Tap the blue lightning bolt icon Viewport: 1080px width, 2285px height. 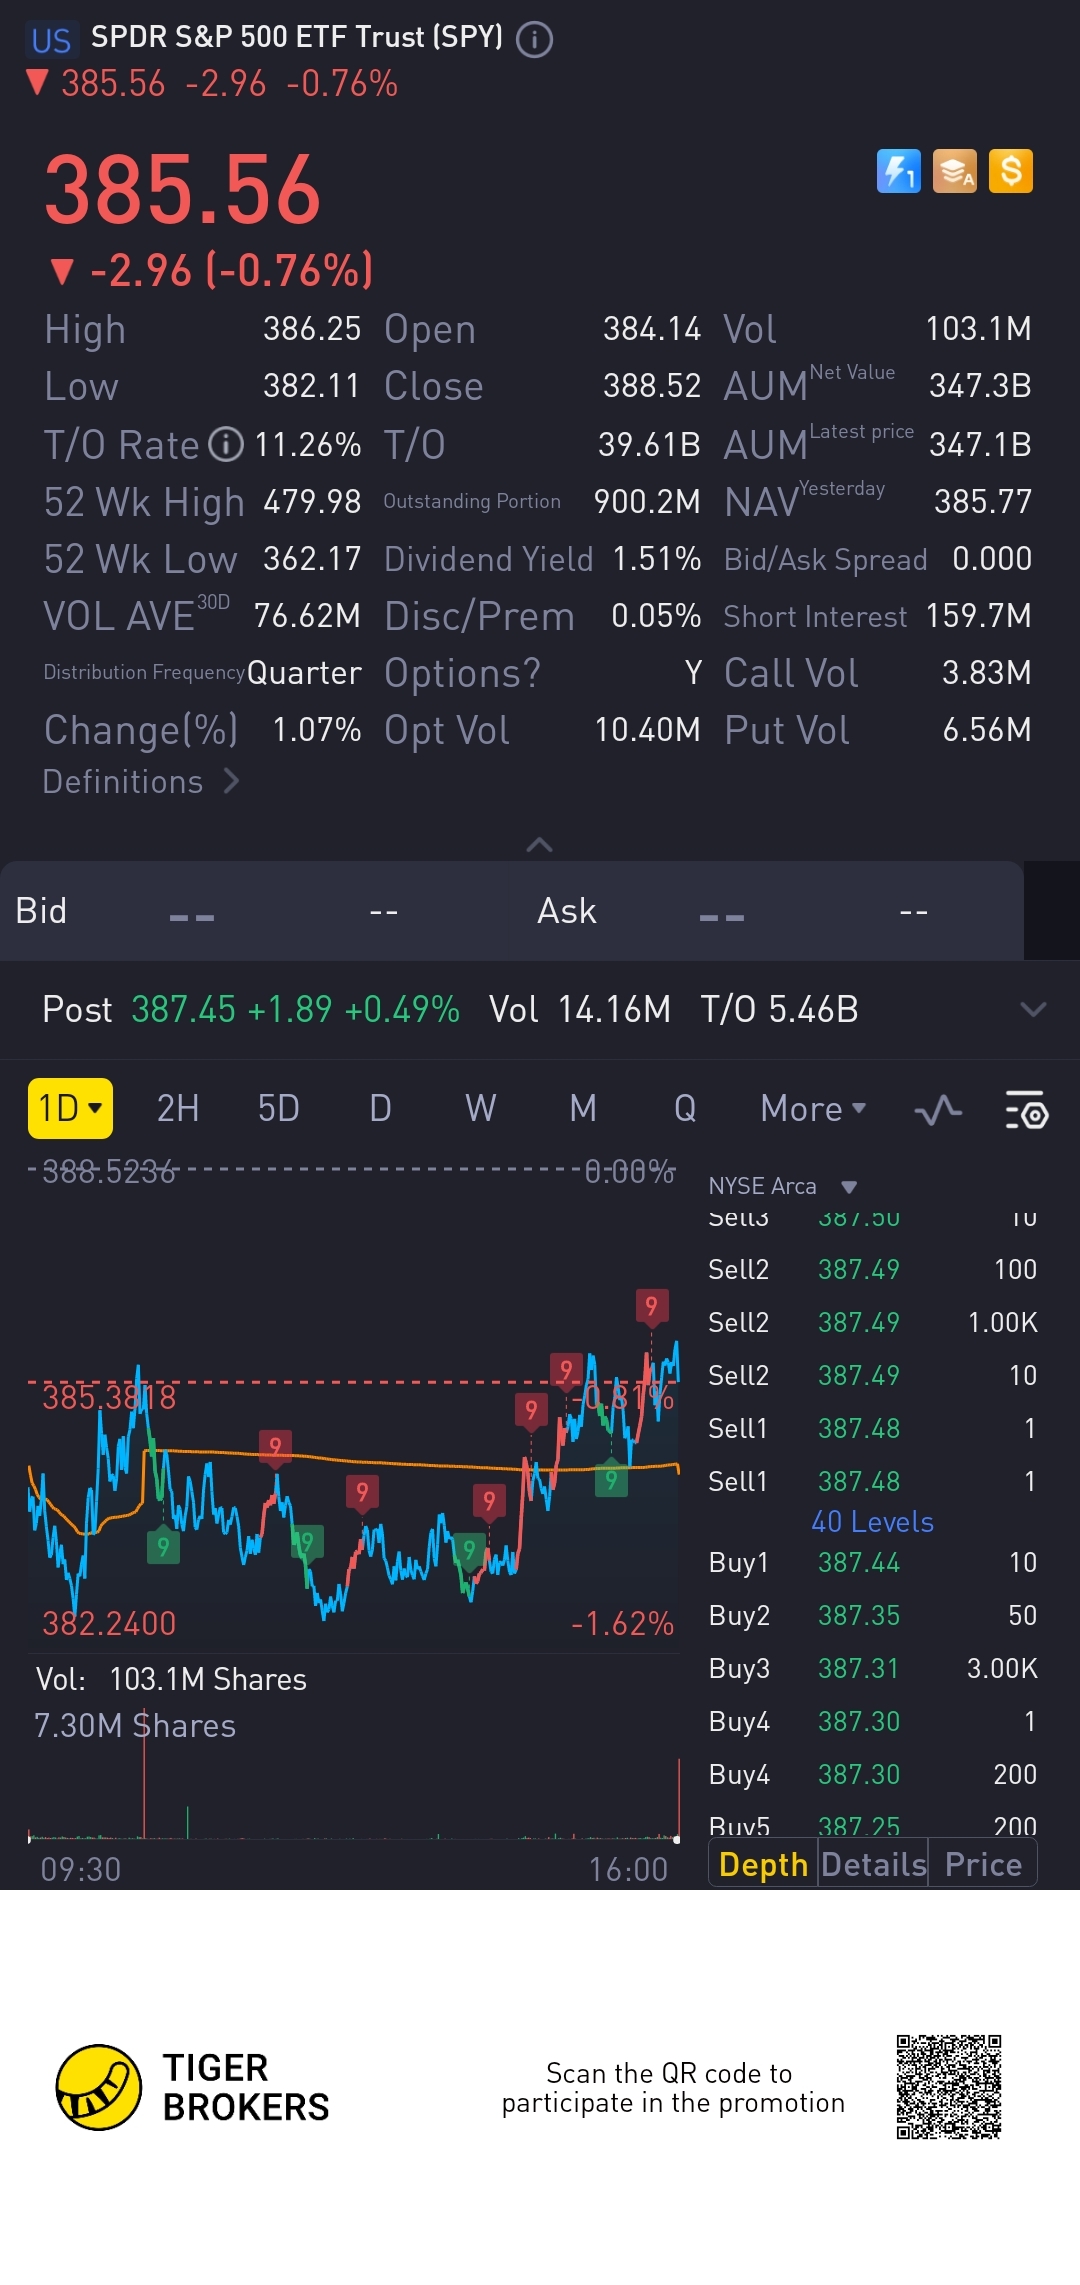[x=898, y=171]
